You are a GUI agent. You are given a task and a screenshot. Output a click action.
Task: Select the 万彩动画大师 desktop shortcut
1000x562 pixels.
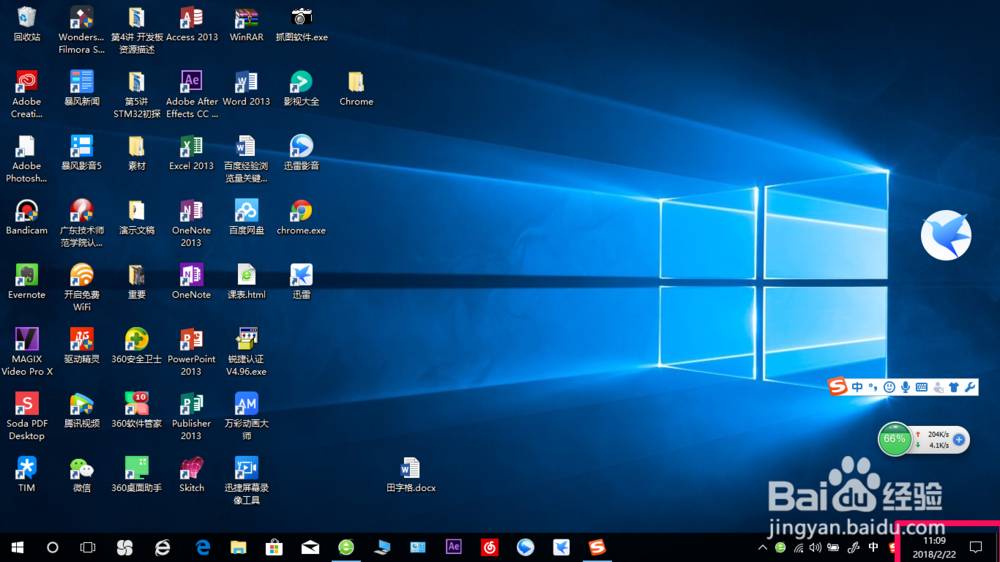click(x=246, y=417)
